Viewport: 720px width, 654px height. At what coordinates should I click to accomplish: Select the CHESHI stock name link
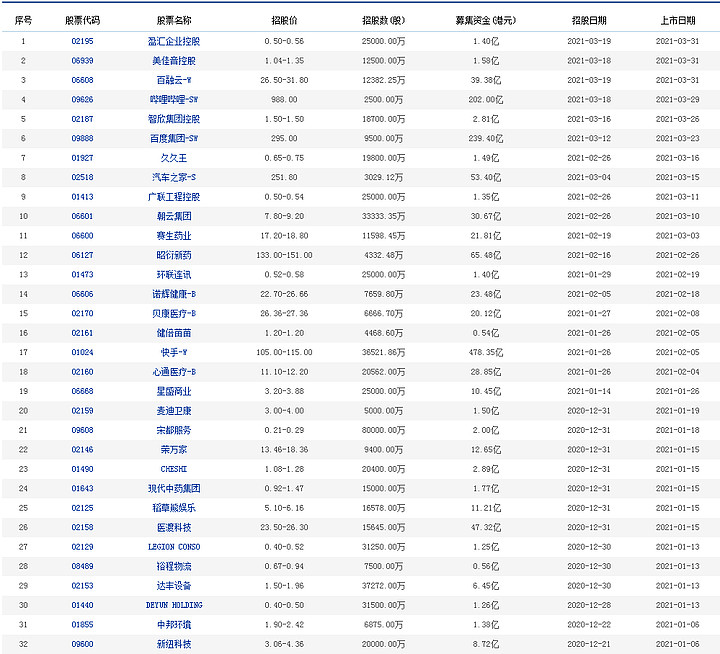(x=174, y=469)
